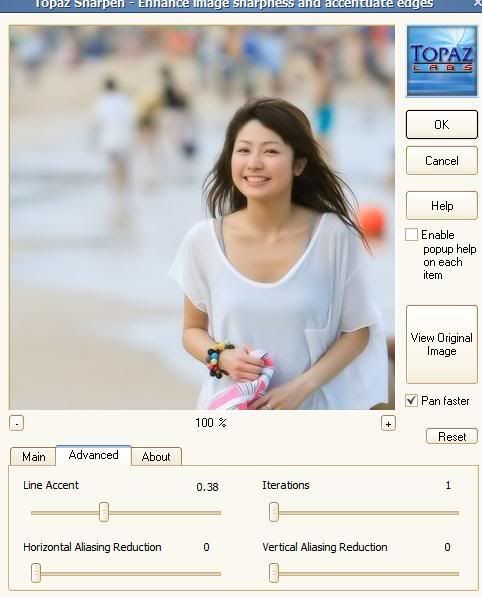Image resolution: width=482 pixels, height=597 pixels.
Task: Confirm with the OK button
Action: point(442,125)
